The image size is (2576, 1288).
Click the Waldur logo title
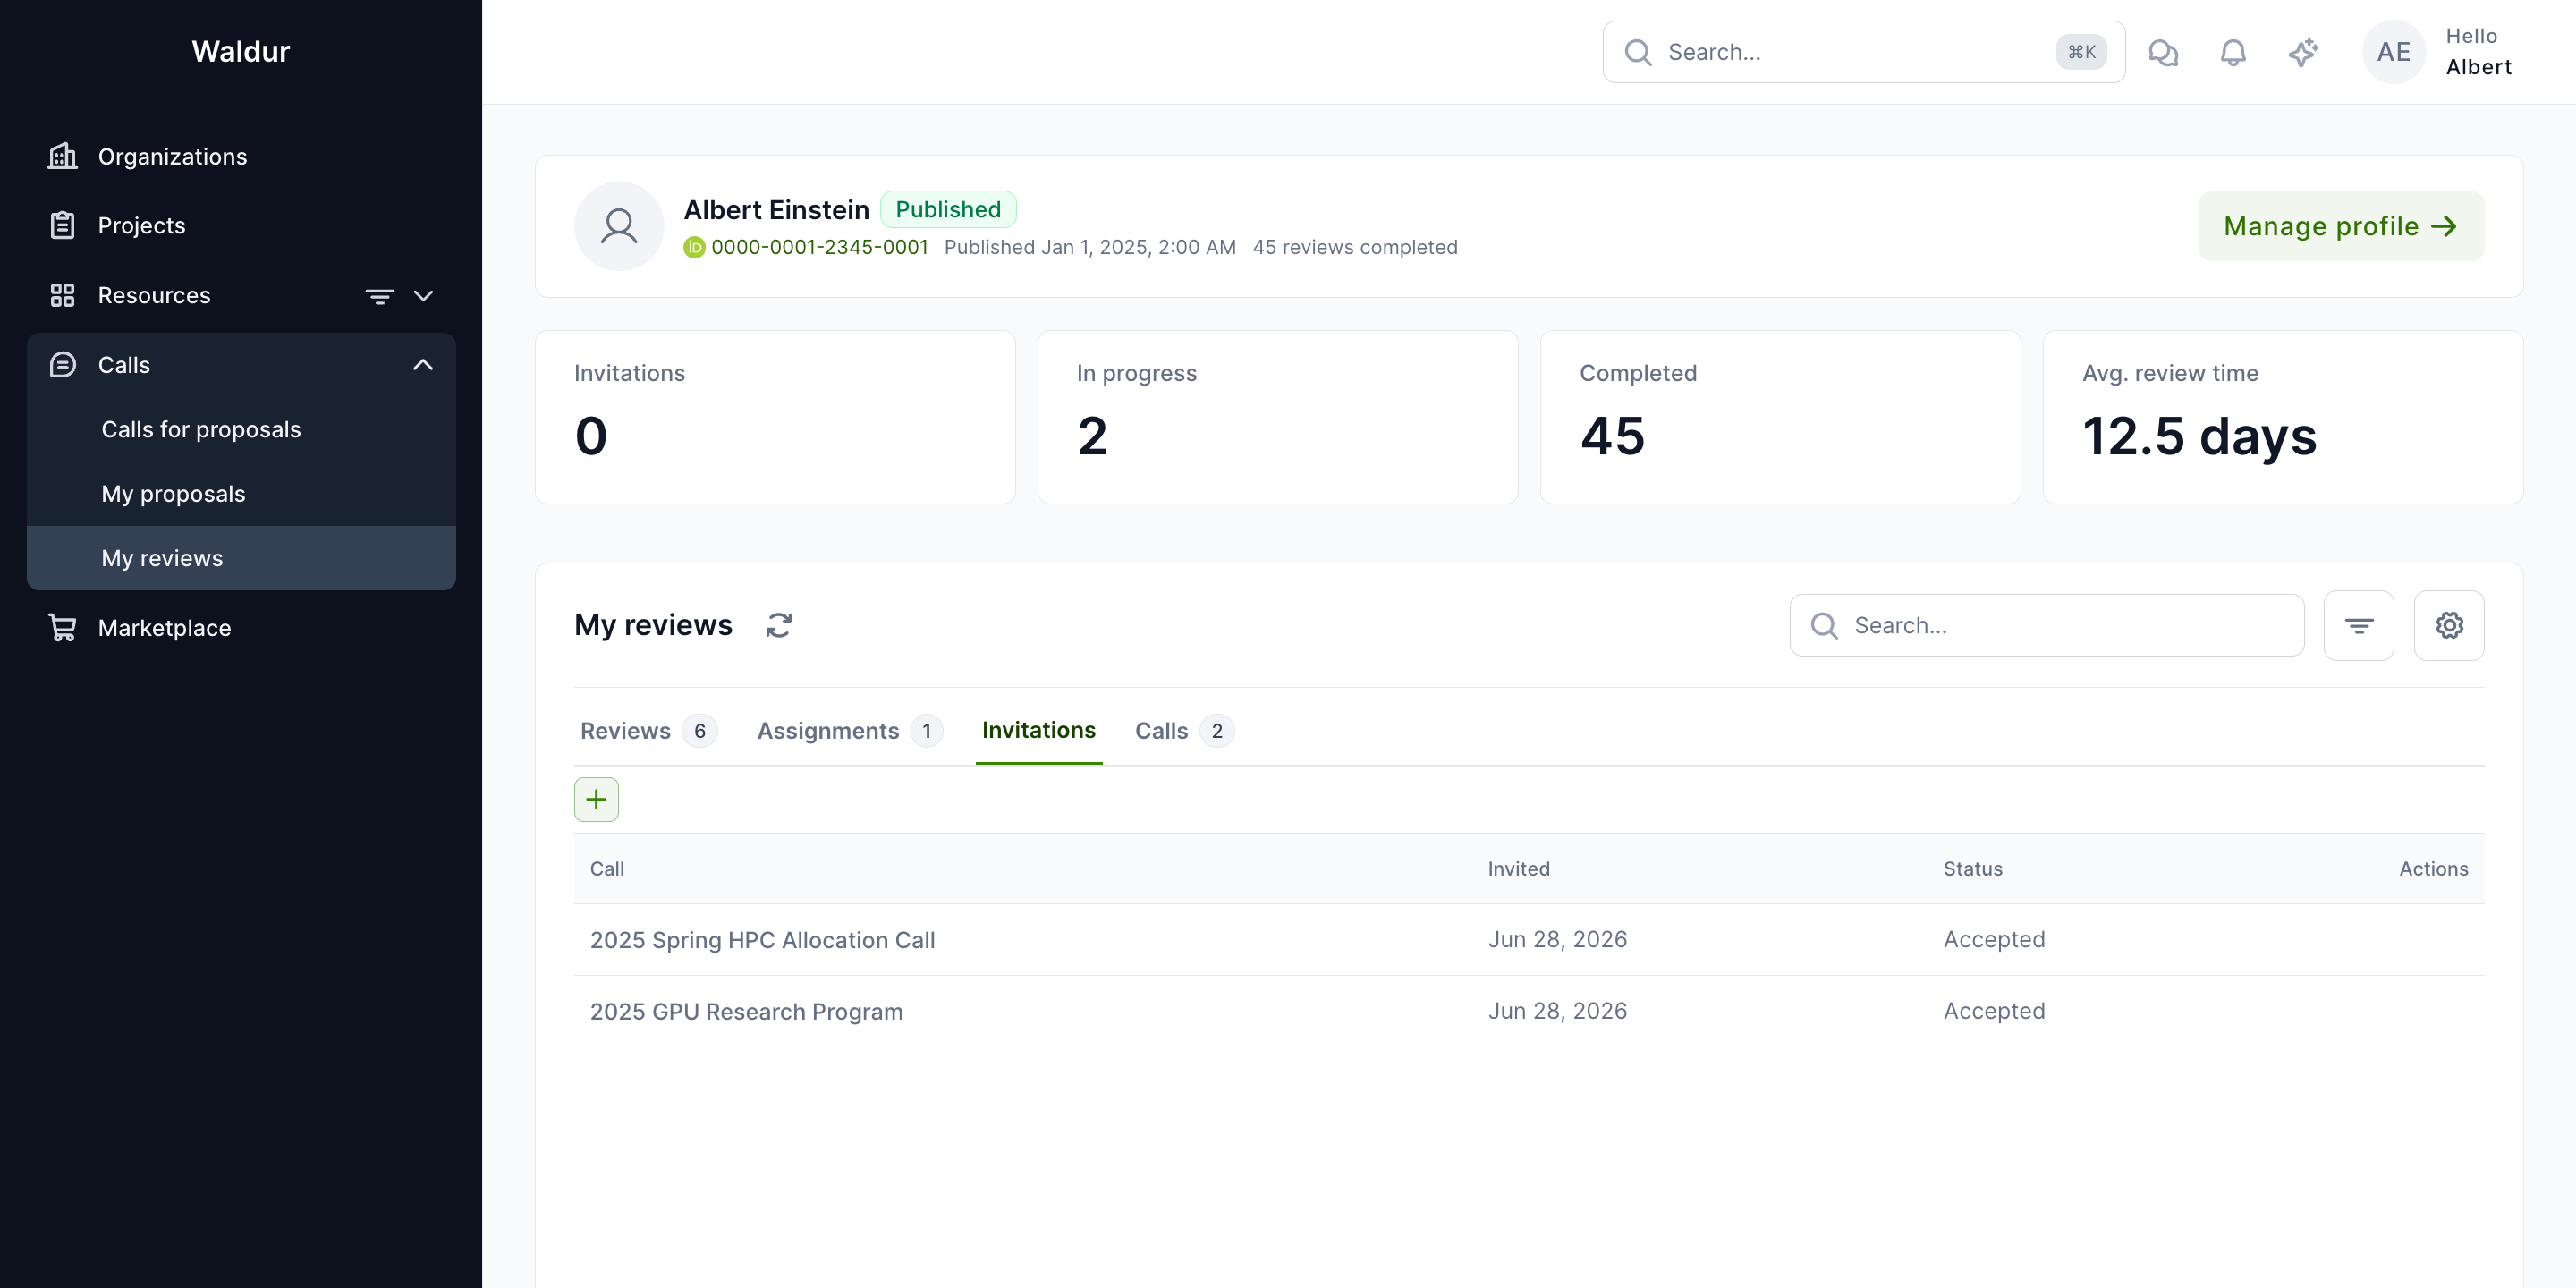pos(240,51)
